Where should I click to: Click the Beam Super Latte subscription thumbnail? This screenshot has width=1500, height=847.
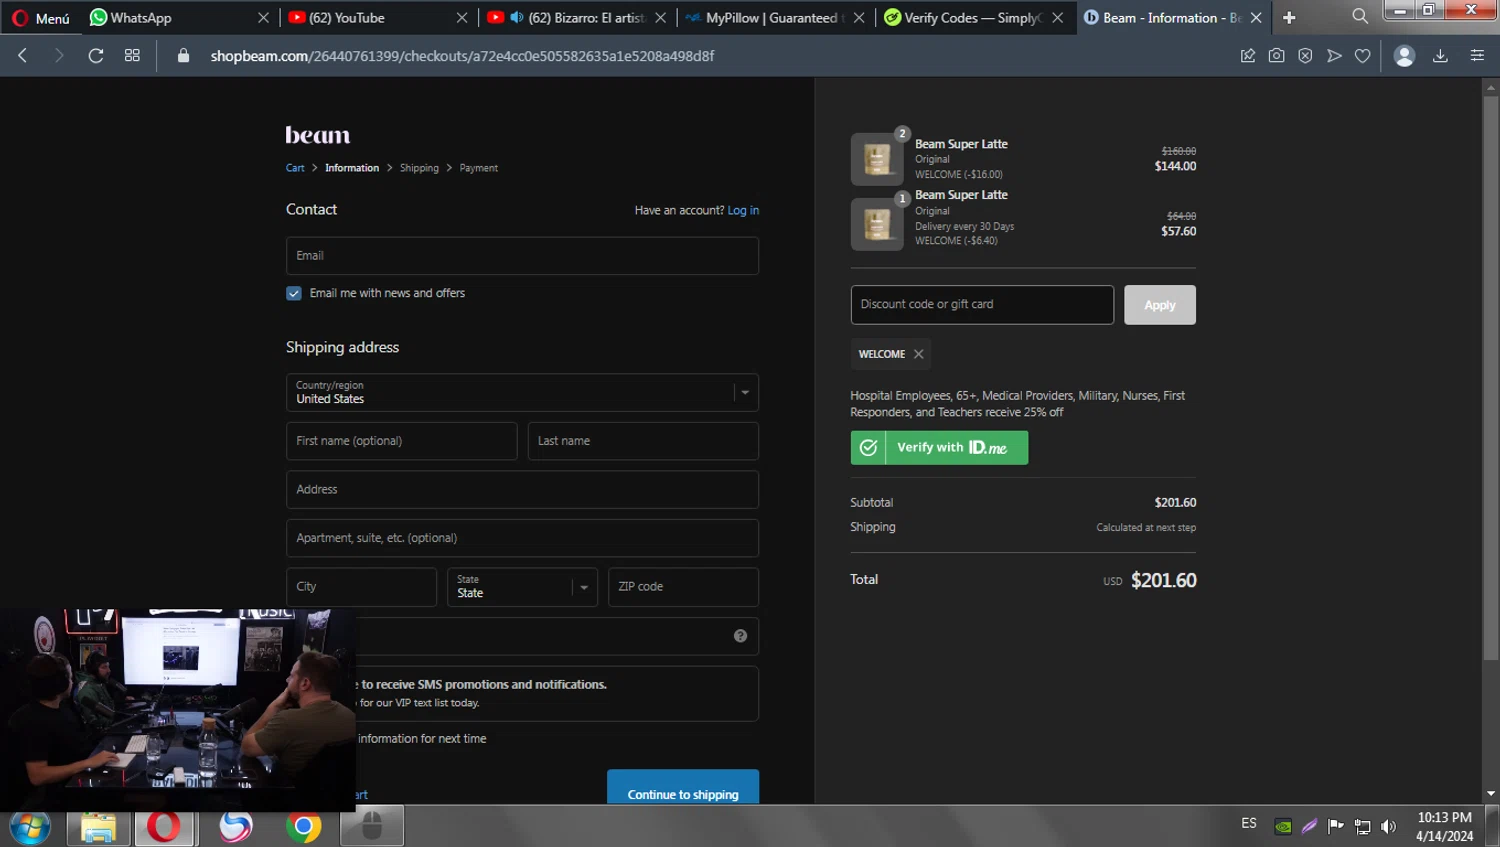pos(877,224)
